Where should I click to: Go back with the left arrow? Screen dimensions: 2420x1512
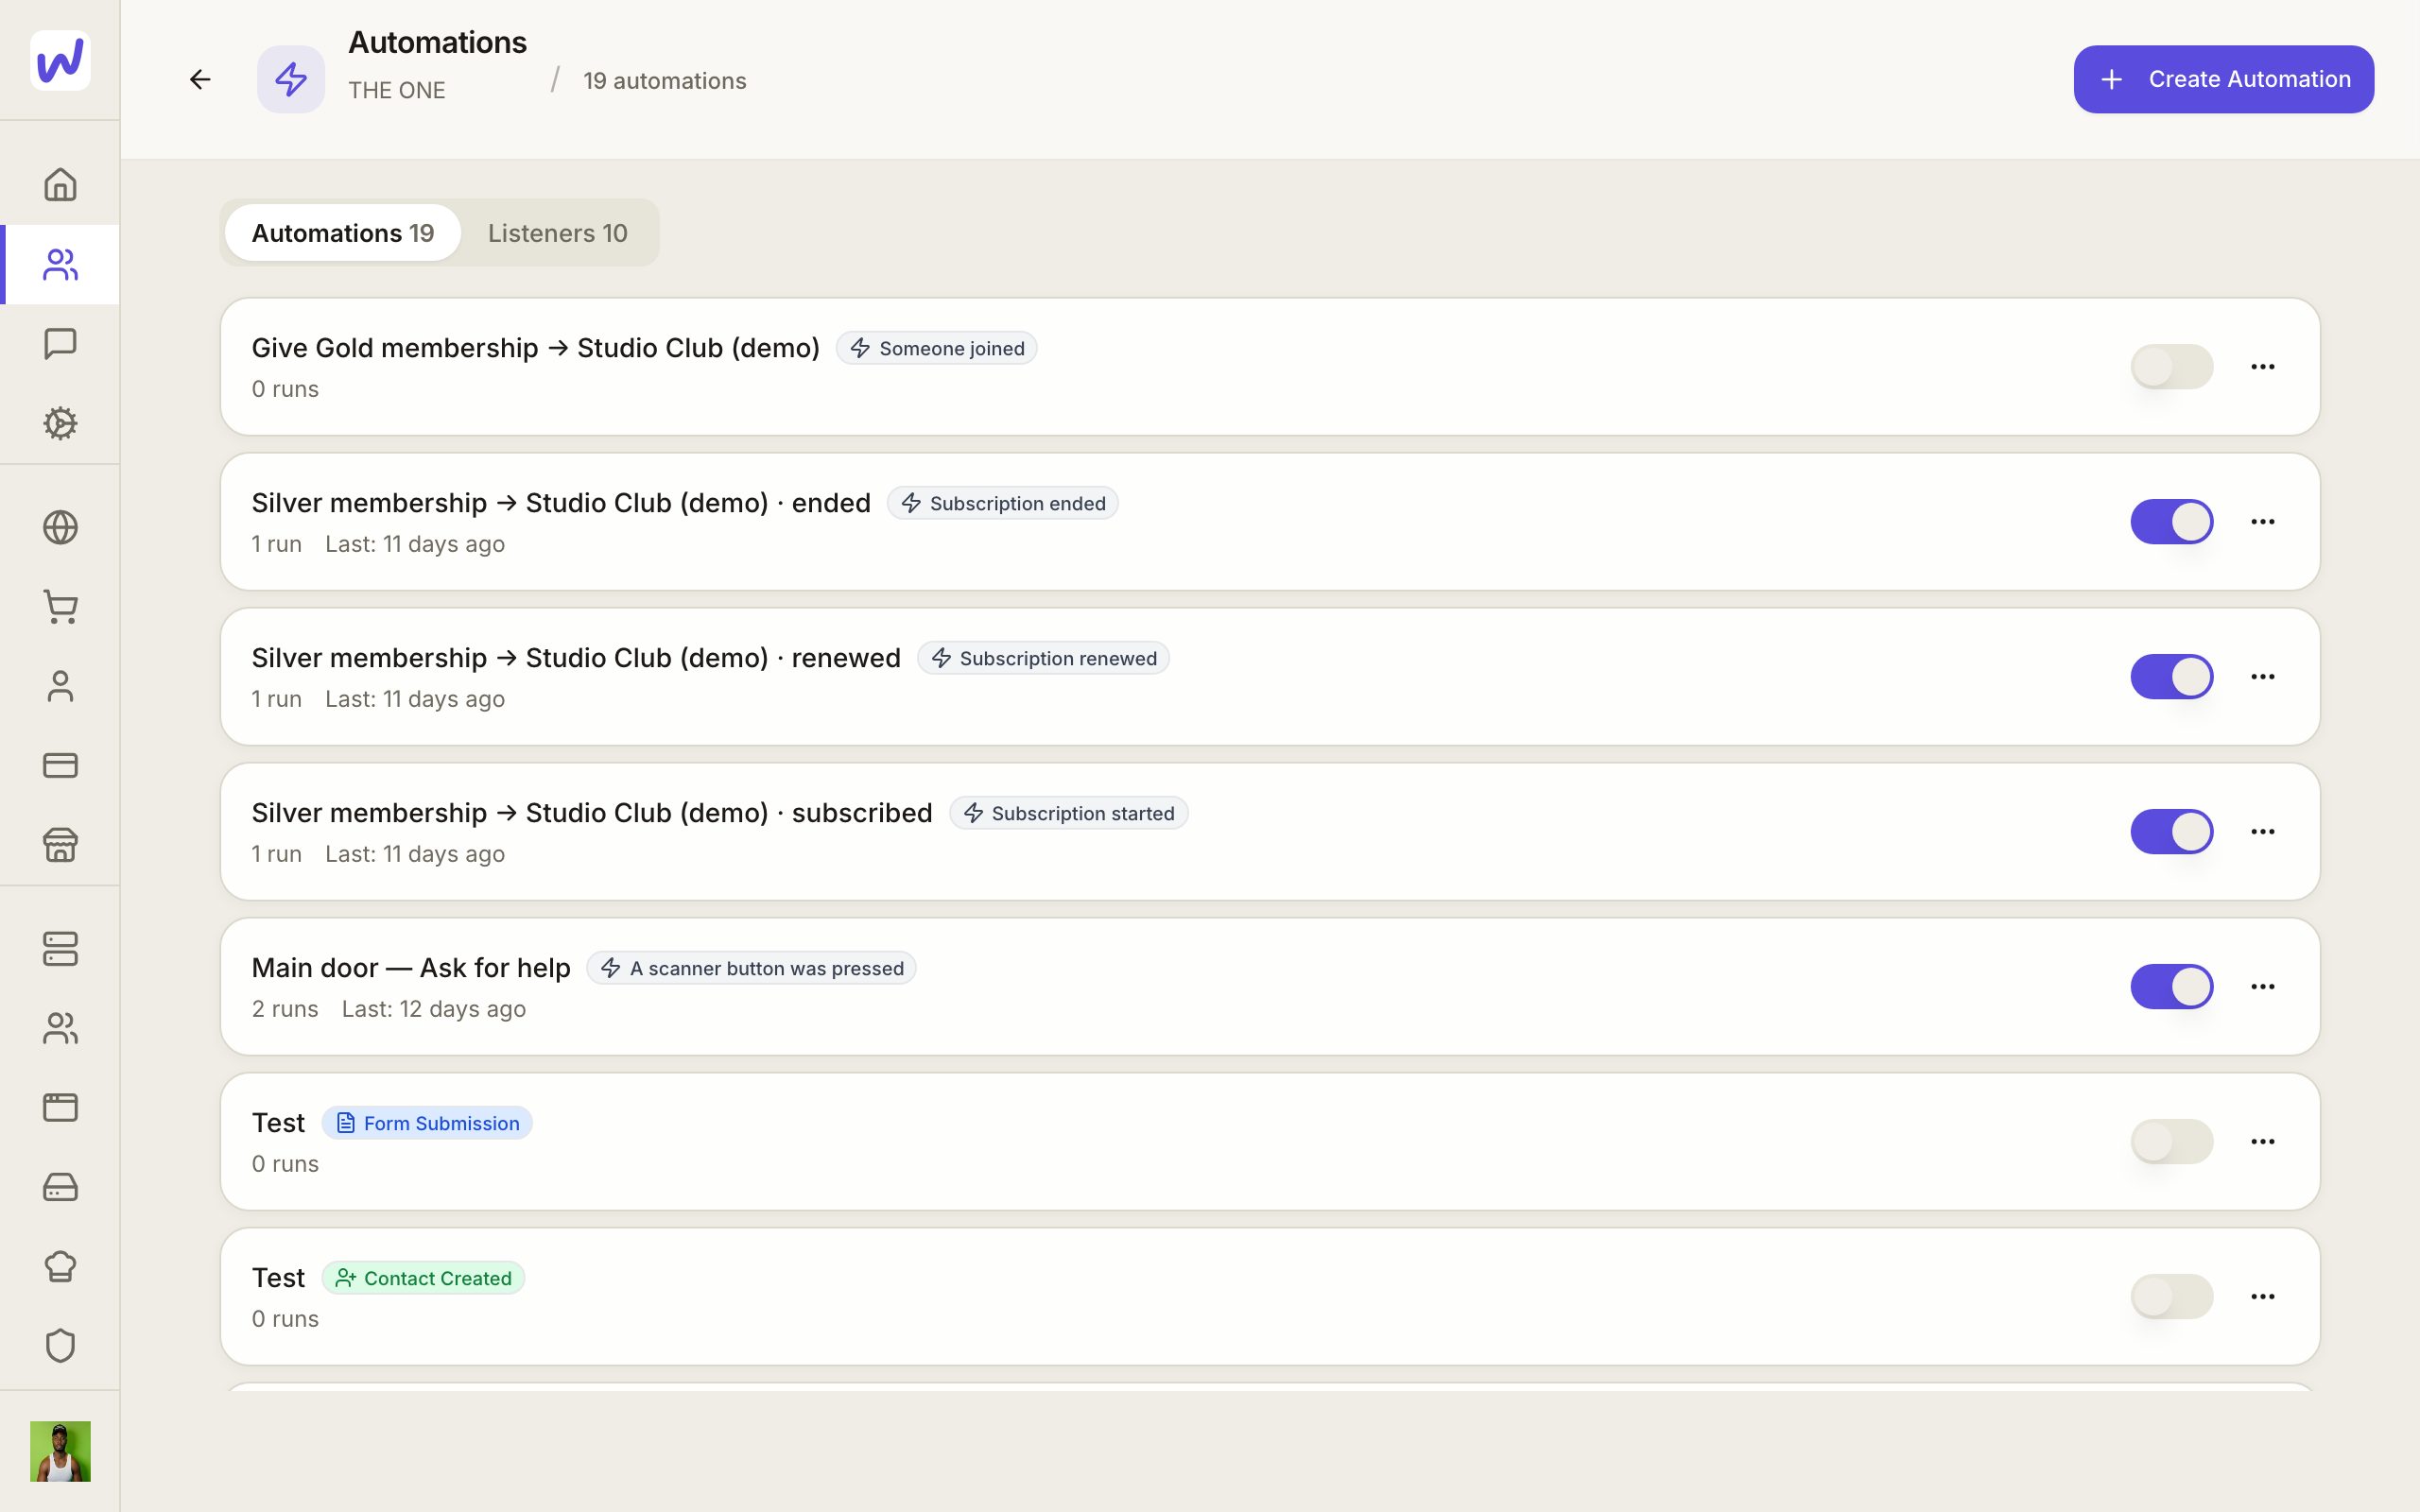(x=200, y=79)
